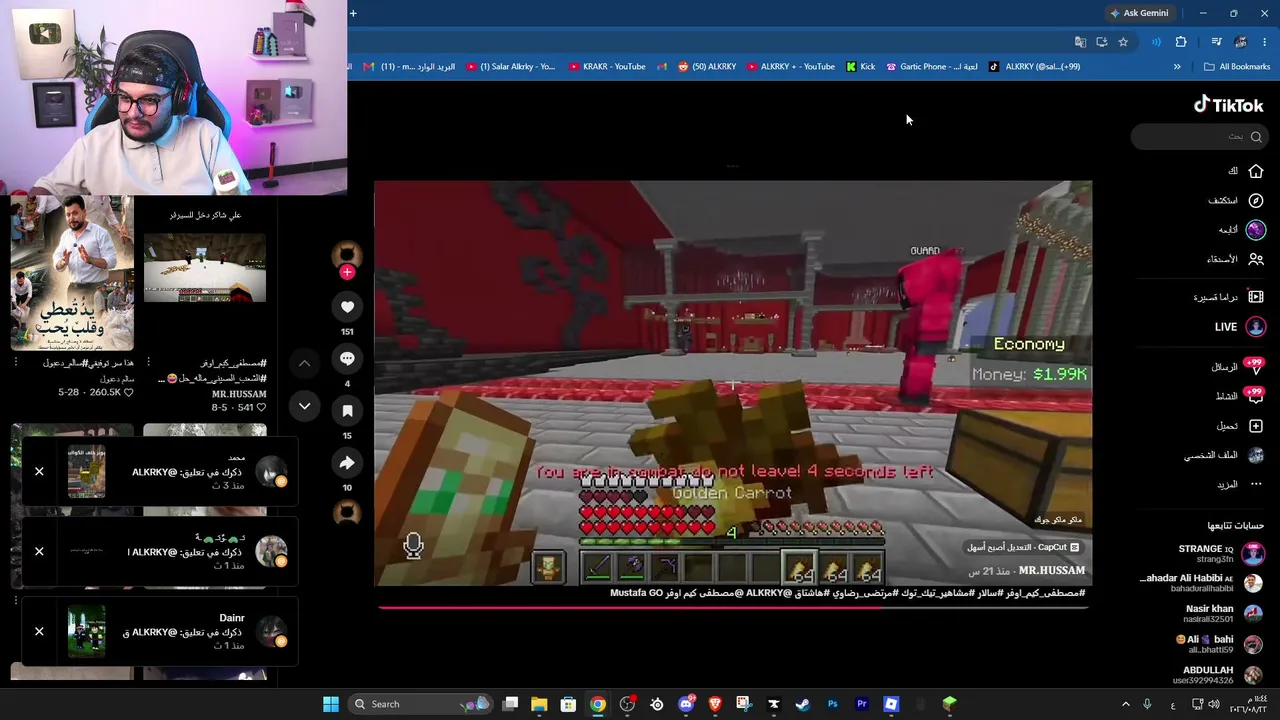Screen dimensions: 1280x720
Task: Open the Explore compass icon
Action: coord(1256,200)
